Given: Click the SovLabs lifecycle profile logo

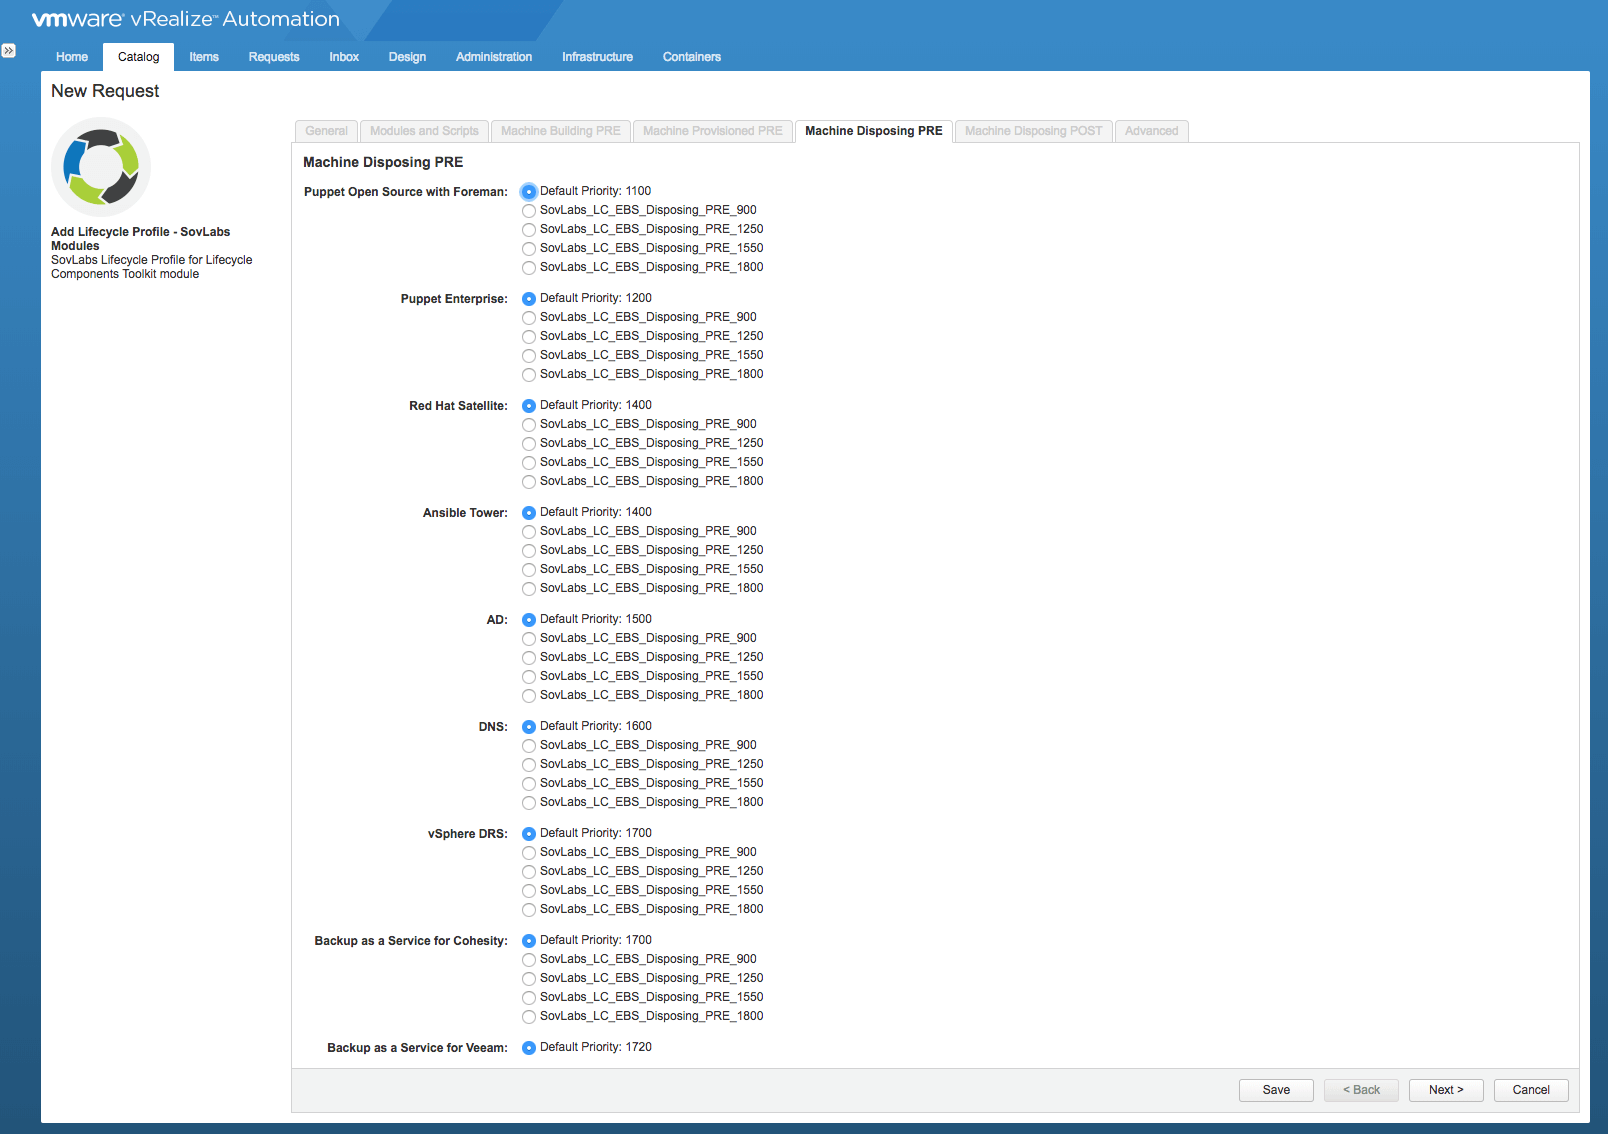Looking at the screenshot, I should [x=101, y=167].
